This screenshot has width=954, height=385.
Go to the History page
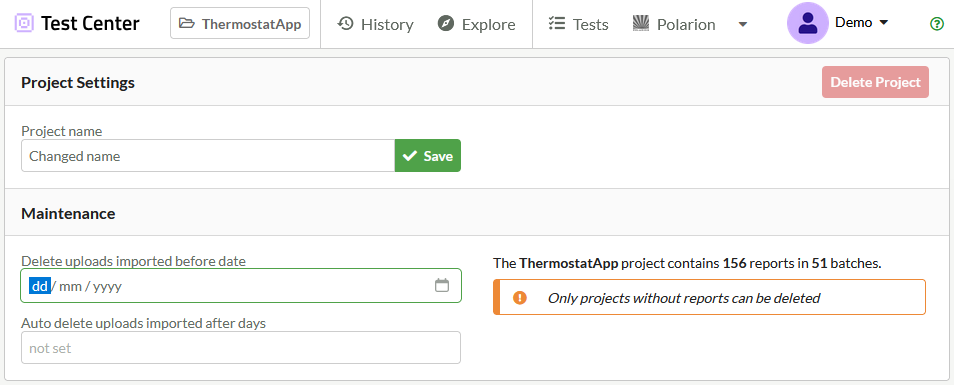375,24
